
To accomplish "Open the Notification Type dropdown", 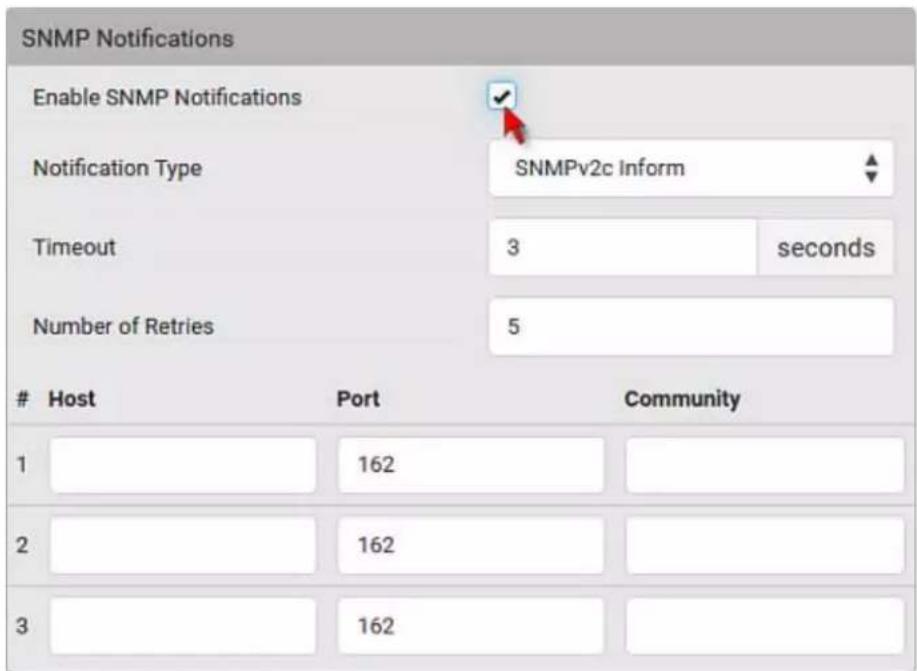I will [x=691, y=168].
